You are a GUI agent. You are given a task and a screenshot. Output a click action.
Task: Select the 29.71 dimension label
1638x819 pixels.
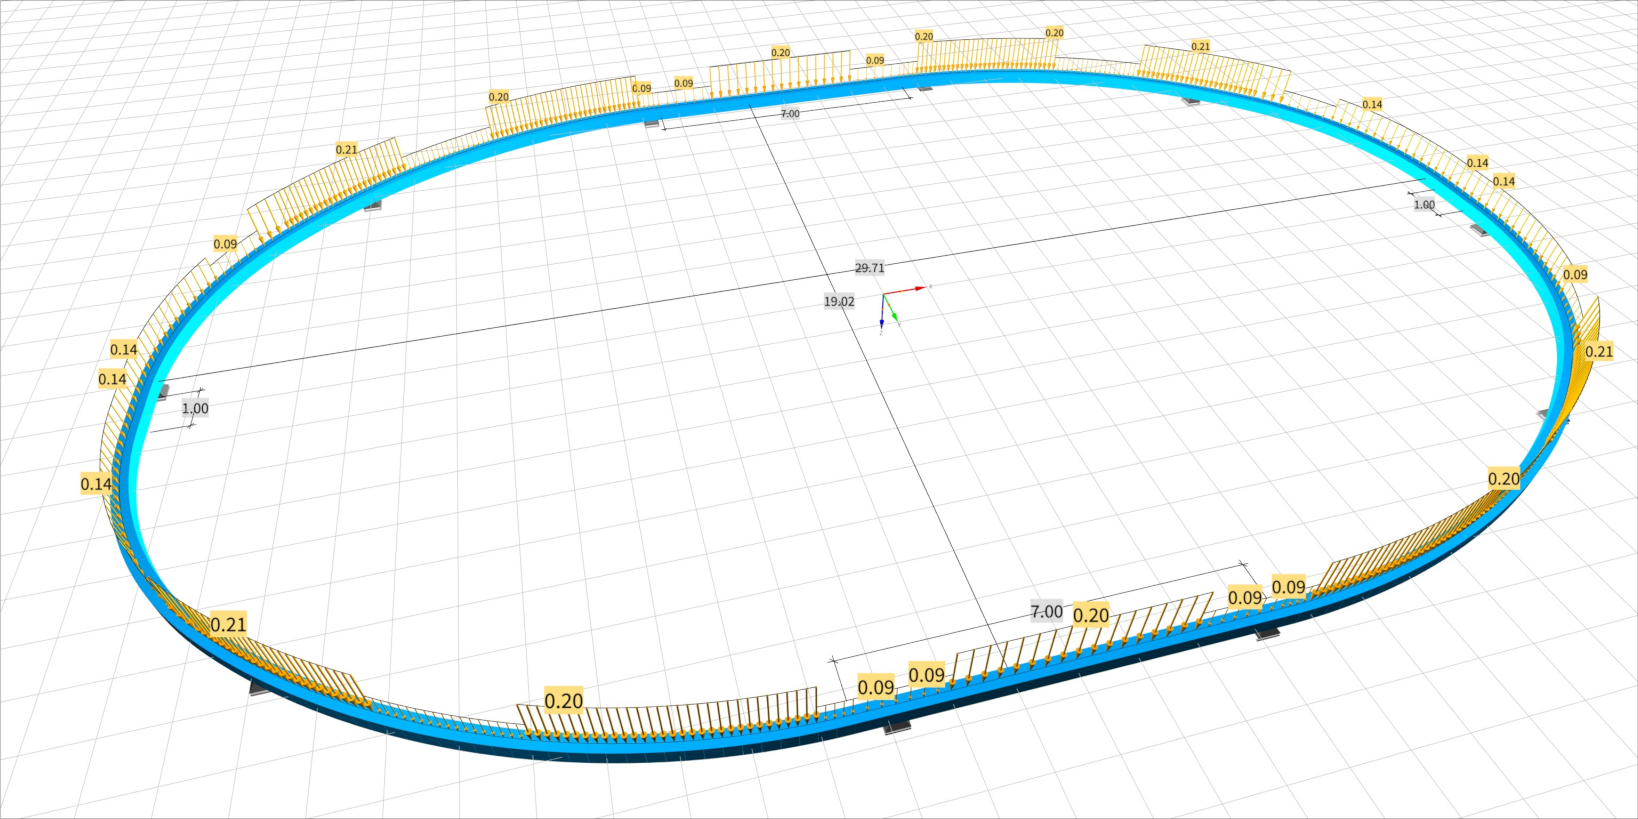(869, 268)
